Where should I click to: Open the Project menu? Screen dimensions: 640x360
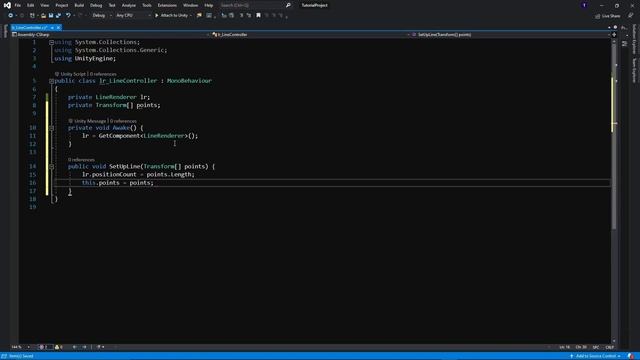(x=62, y=5)
